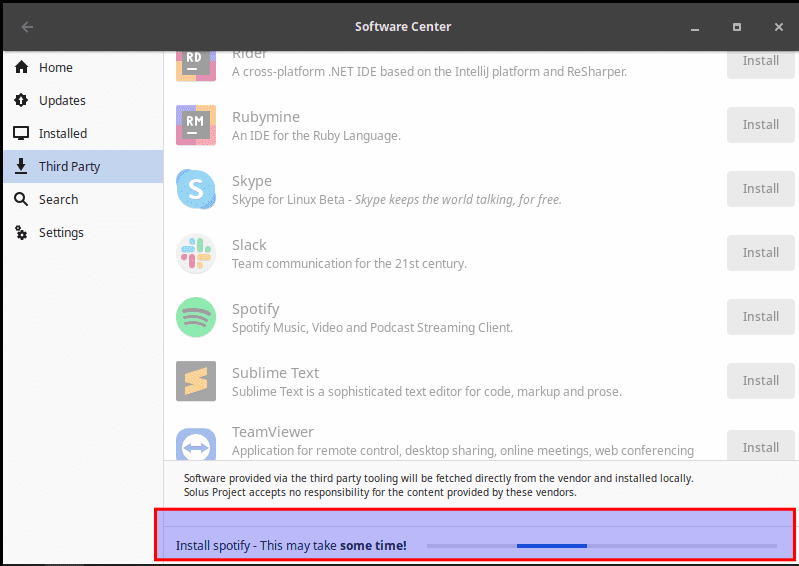799x566 pixels.
Task: Click the Skype app icon
Action: [x=196, y=190]
